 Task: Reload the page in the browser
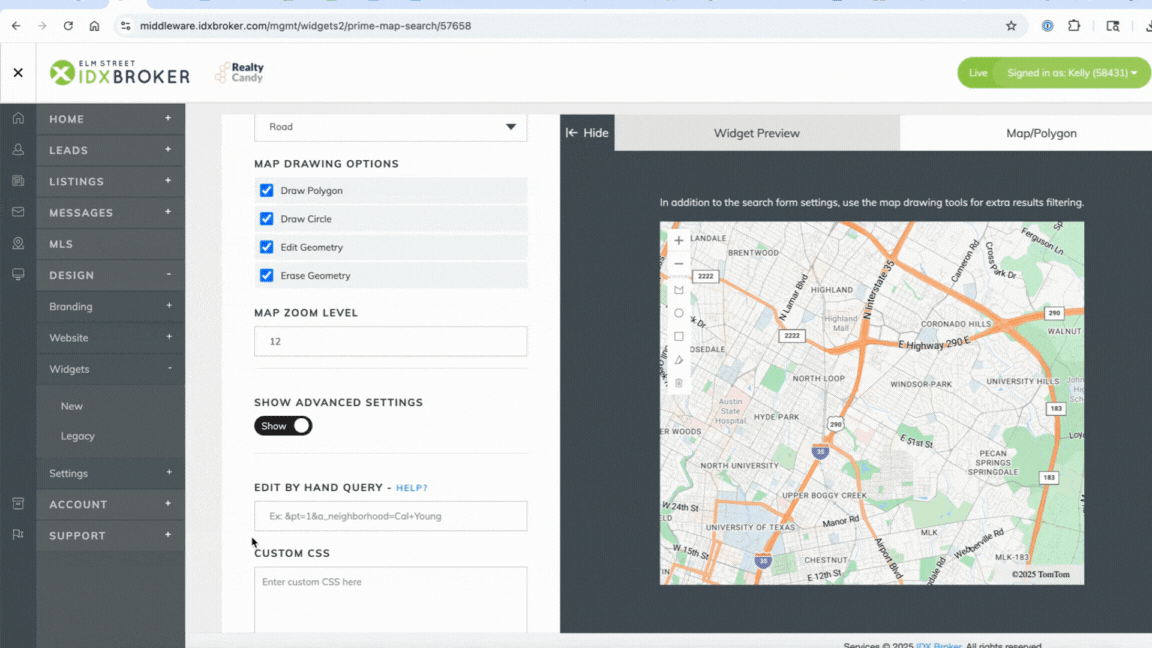[x=68, y=26]
